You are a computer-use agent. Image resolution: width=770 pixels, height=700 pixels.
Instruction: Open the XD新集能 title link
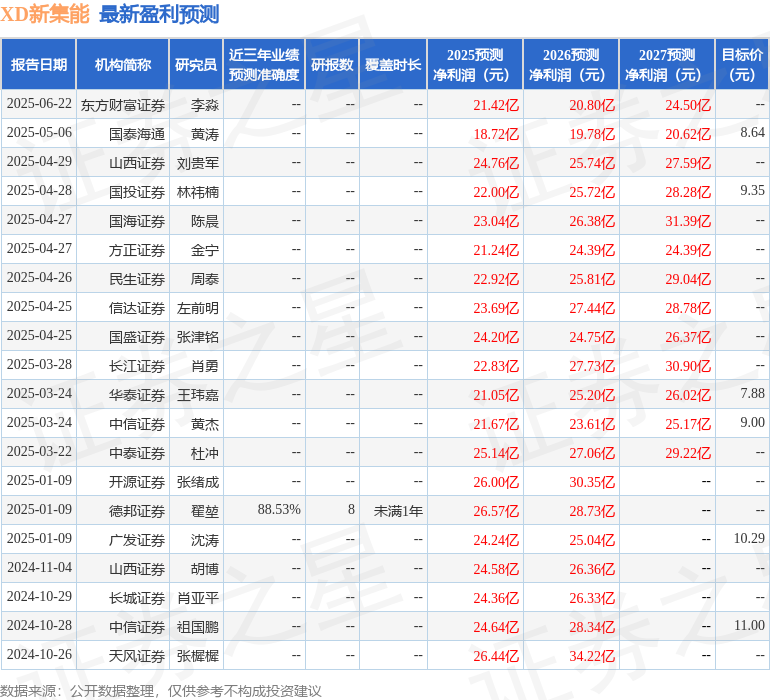coord(45,14)
